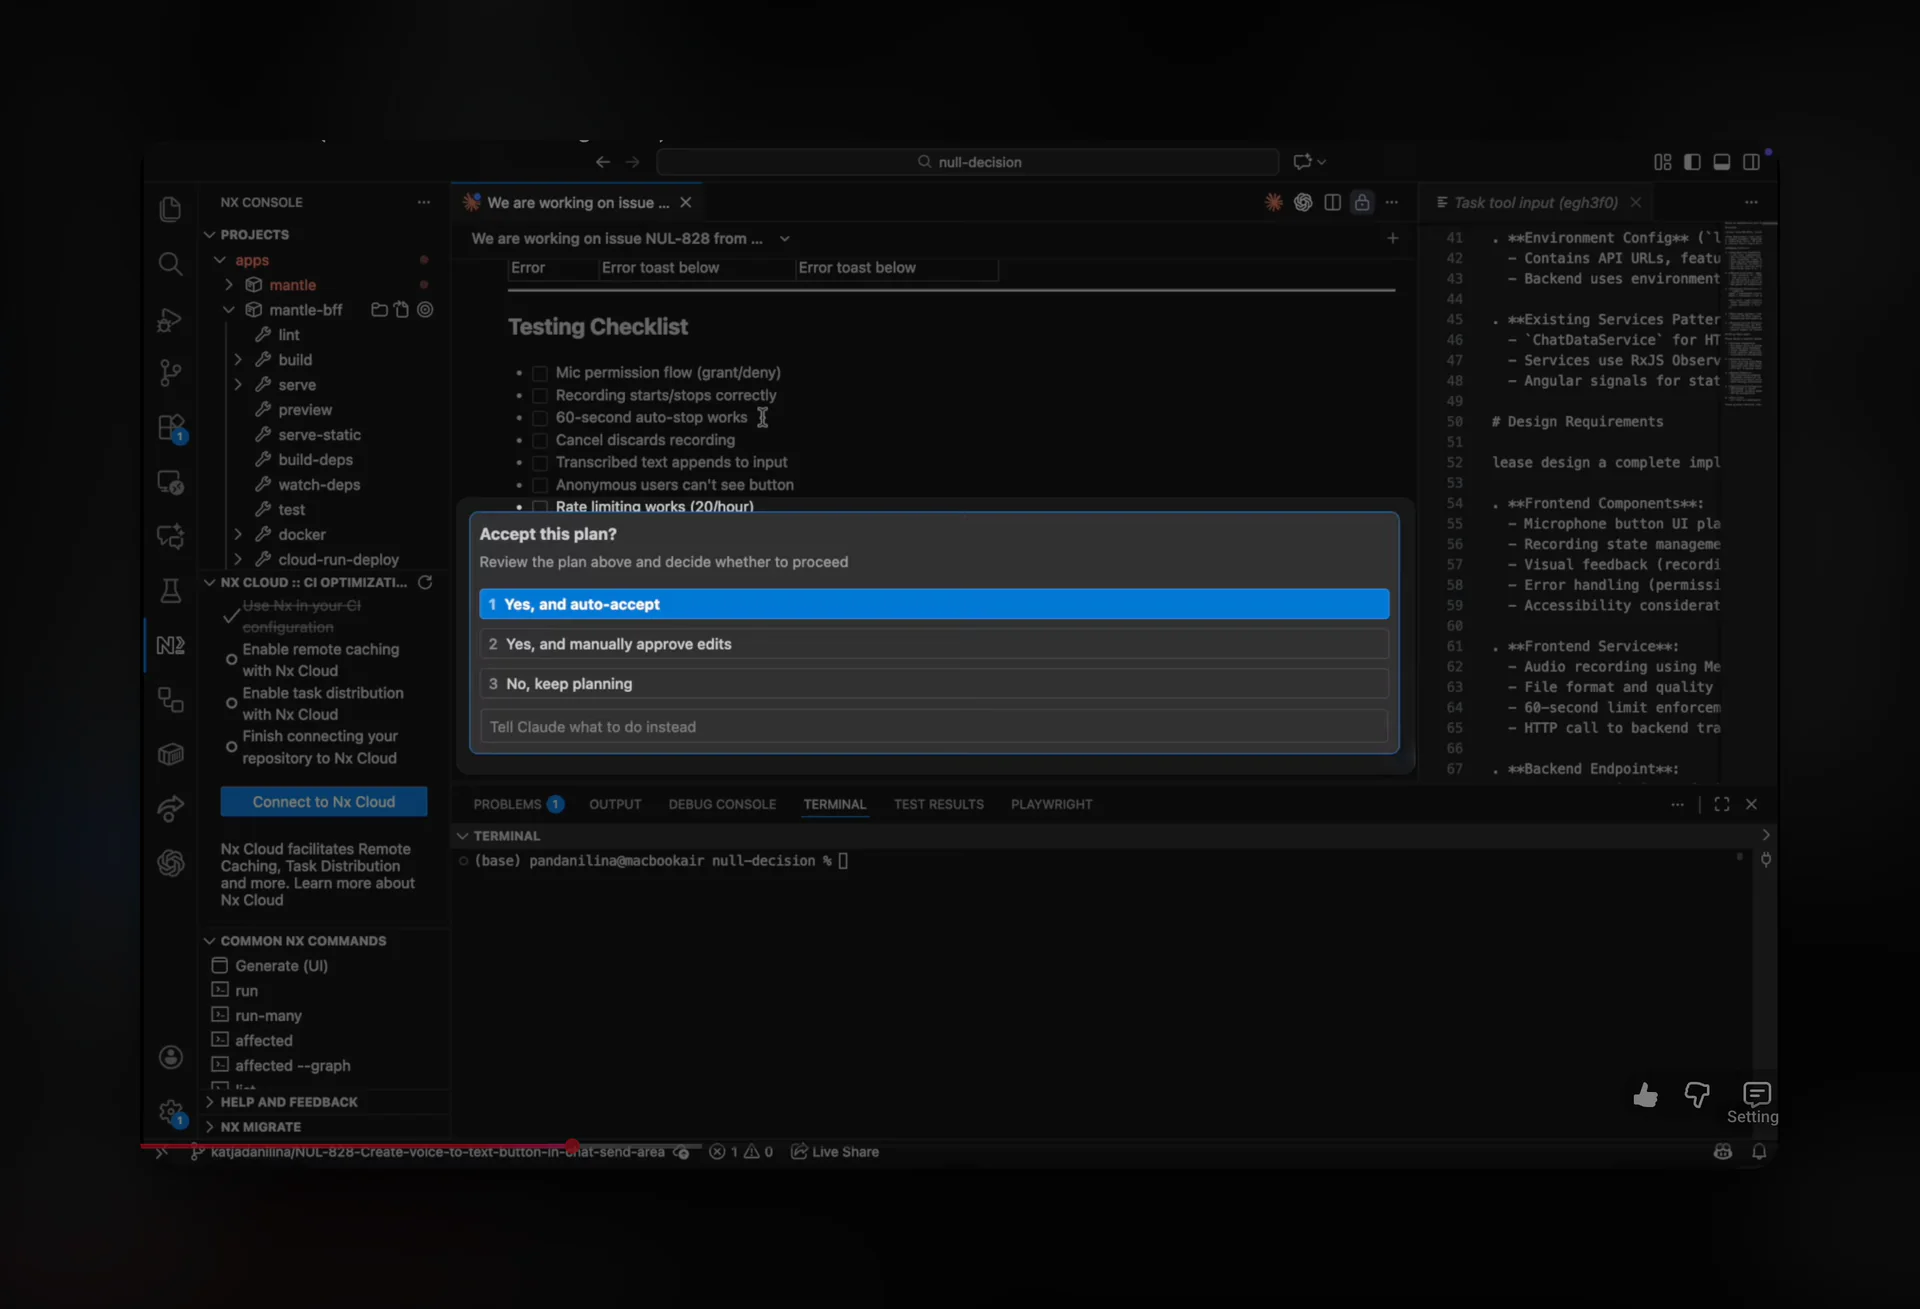Customize layout icon in title bar

1663,162
